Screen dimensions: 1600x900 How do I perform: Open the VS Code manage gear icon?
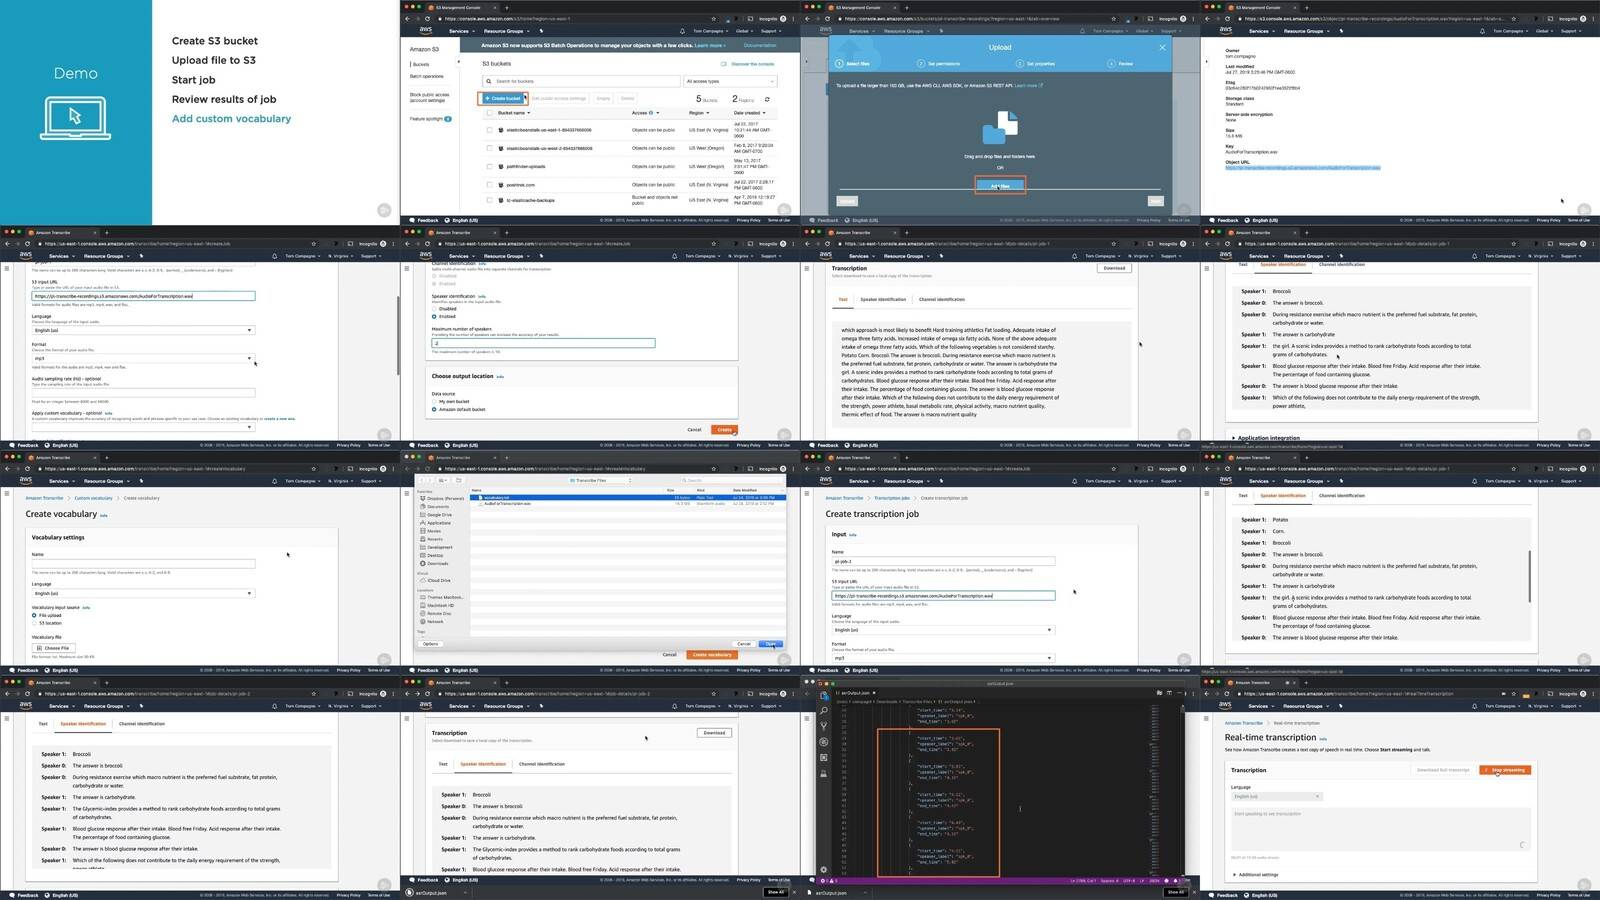click(824, 869)
